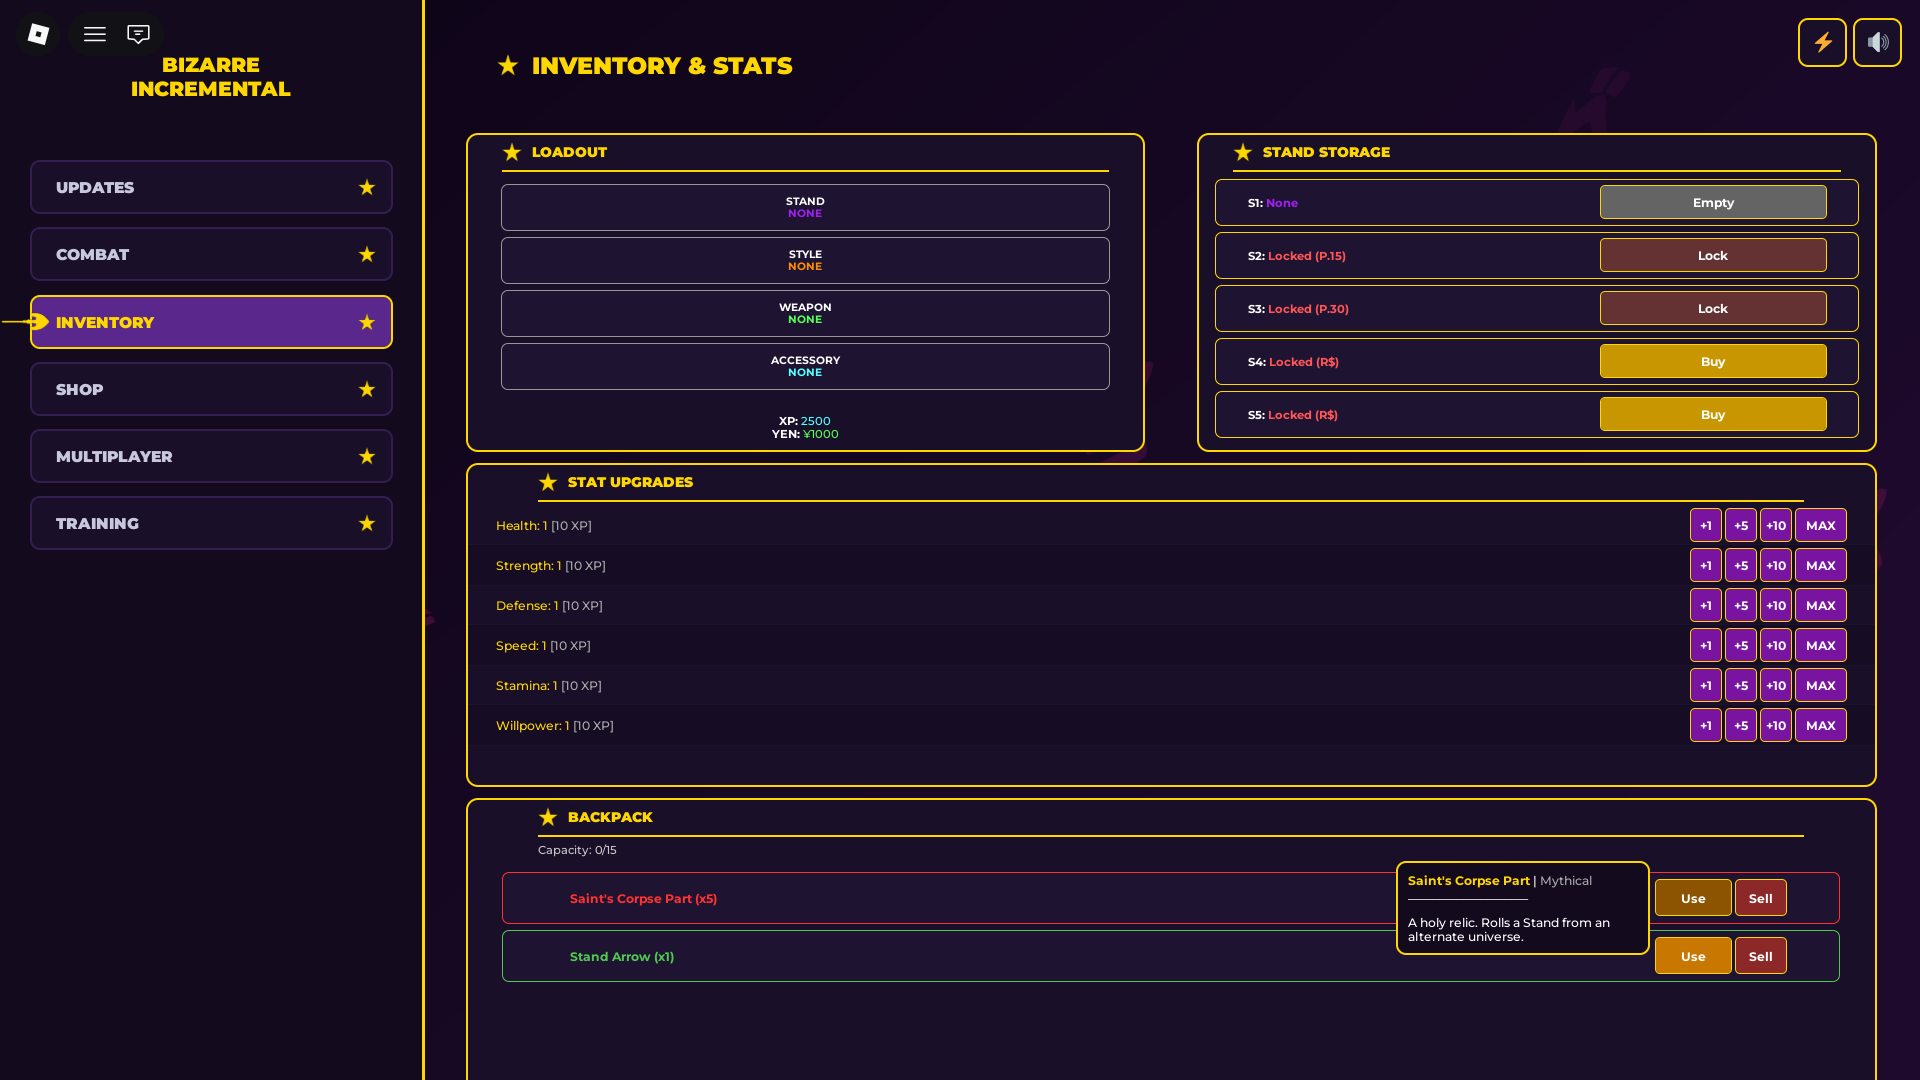This screenshot has width=1920, height=1080.
Task: Sell the Stand Arrow item
Action: pyautogui.click(x=1761, y=956)
